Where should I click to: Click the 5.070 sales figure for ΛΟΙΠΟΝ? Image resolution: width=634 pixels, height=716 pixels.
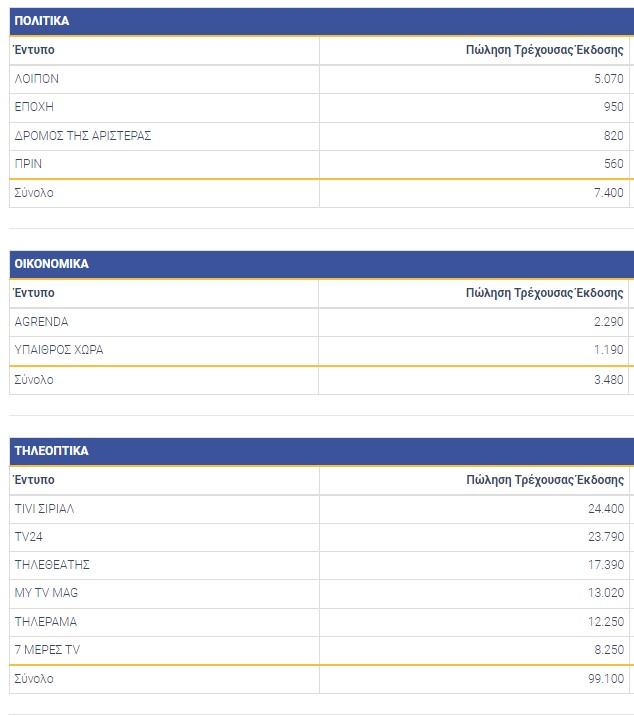click(607, 79)
